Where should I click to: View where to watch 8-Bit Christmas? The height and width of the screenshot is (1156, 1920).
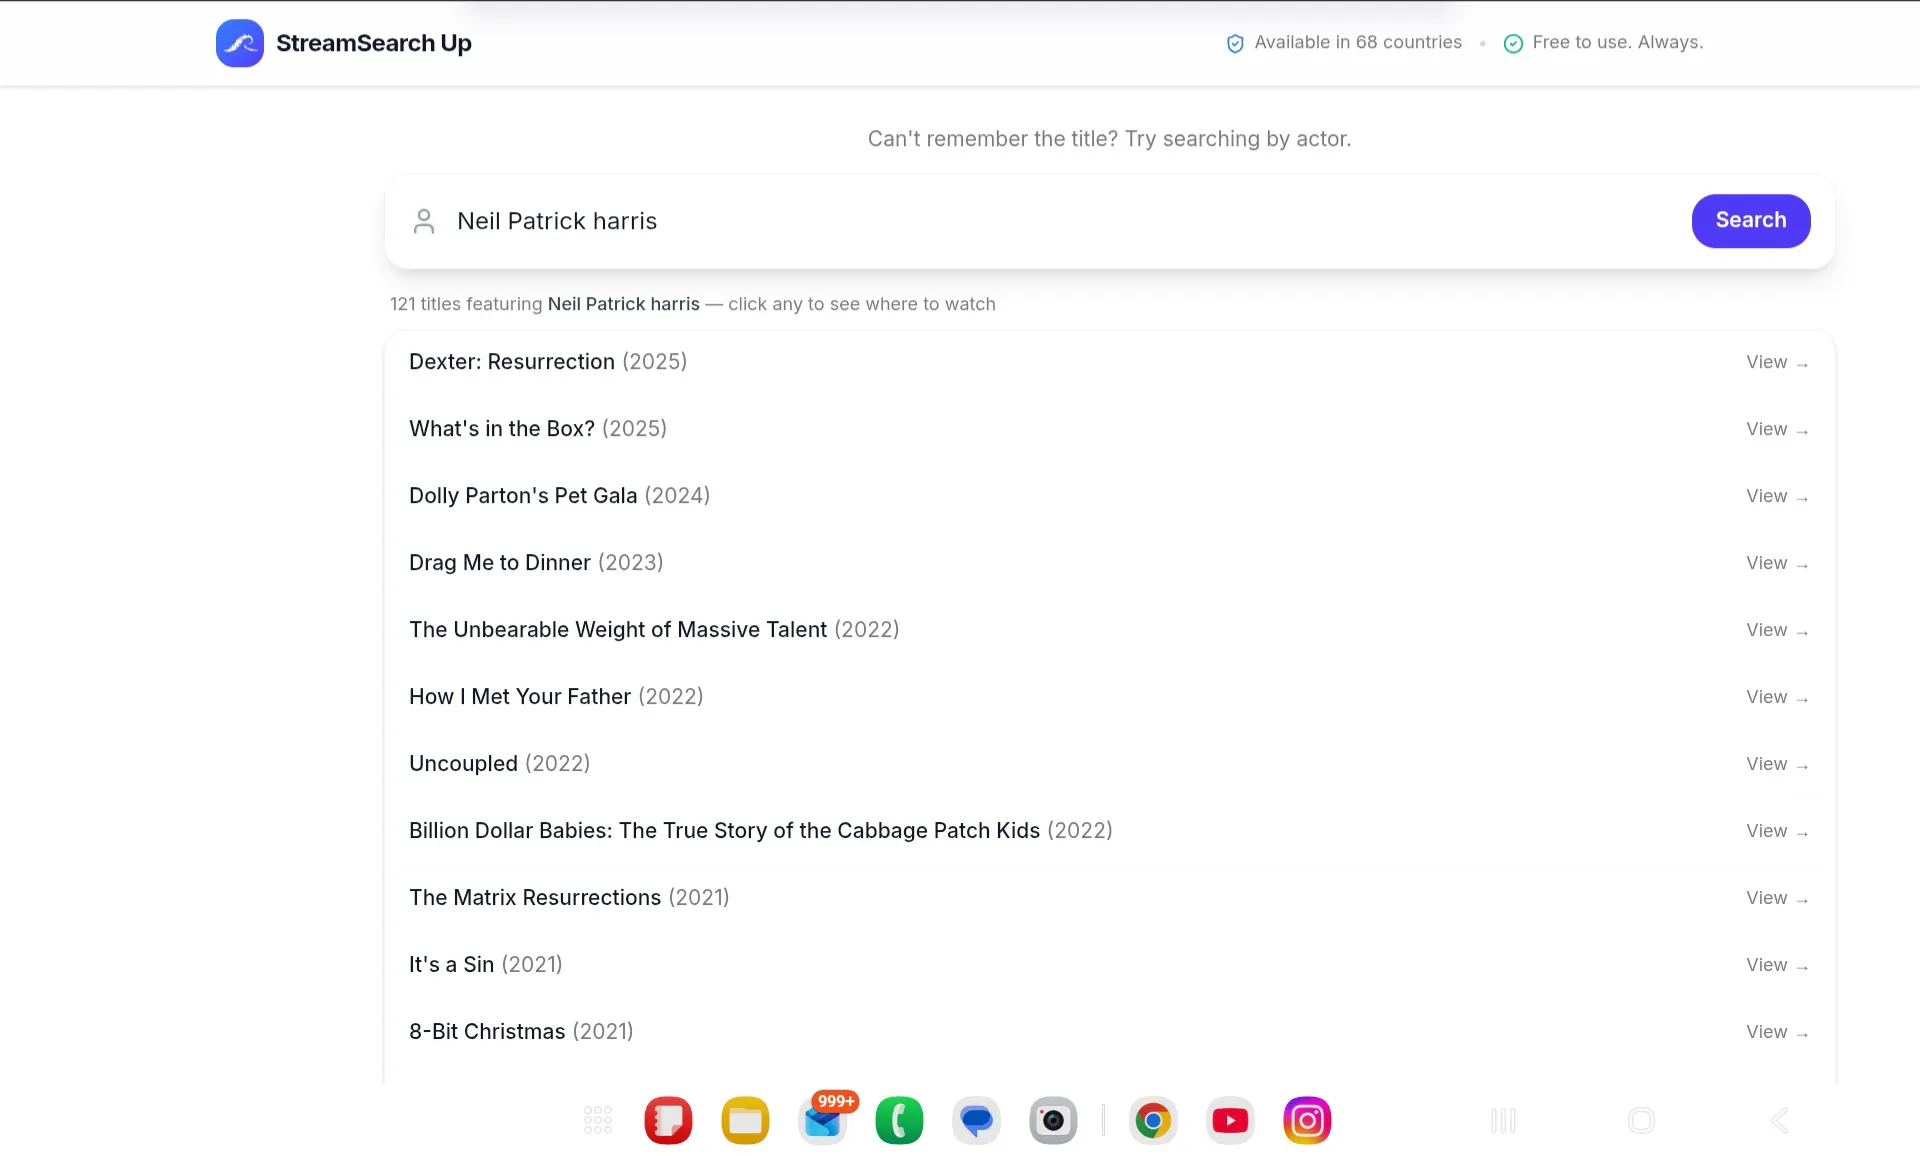click(1777, 1032)
